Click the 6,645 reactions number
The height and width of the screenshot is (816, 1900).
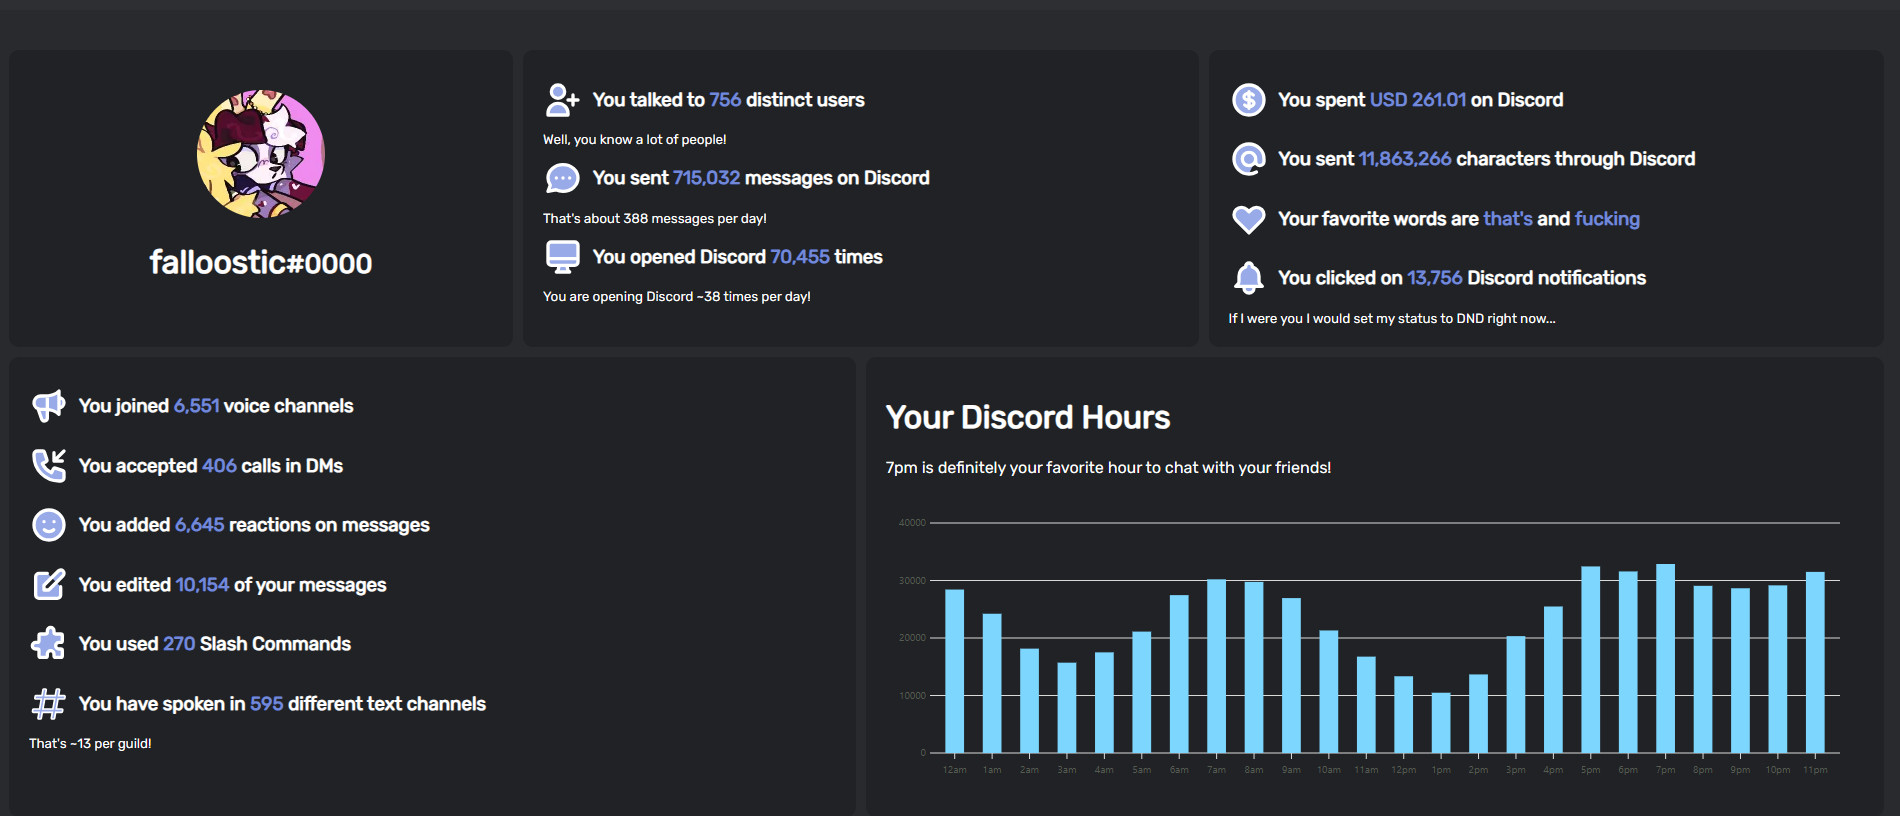(200, 525)
